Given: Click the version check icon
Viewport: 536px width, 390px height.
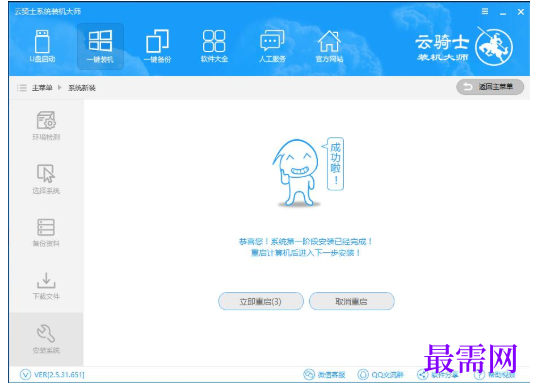Looking at the screenshot, I should click(x=25, y=375).
